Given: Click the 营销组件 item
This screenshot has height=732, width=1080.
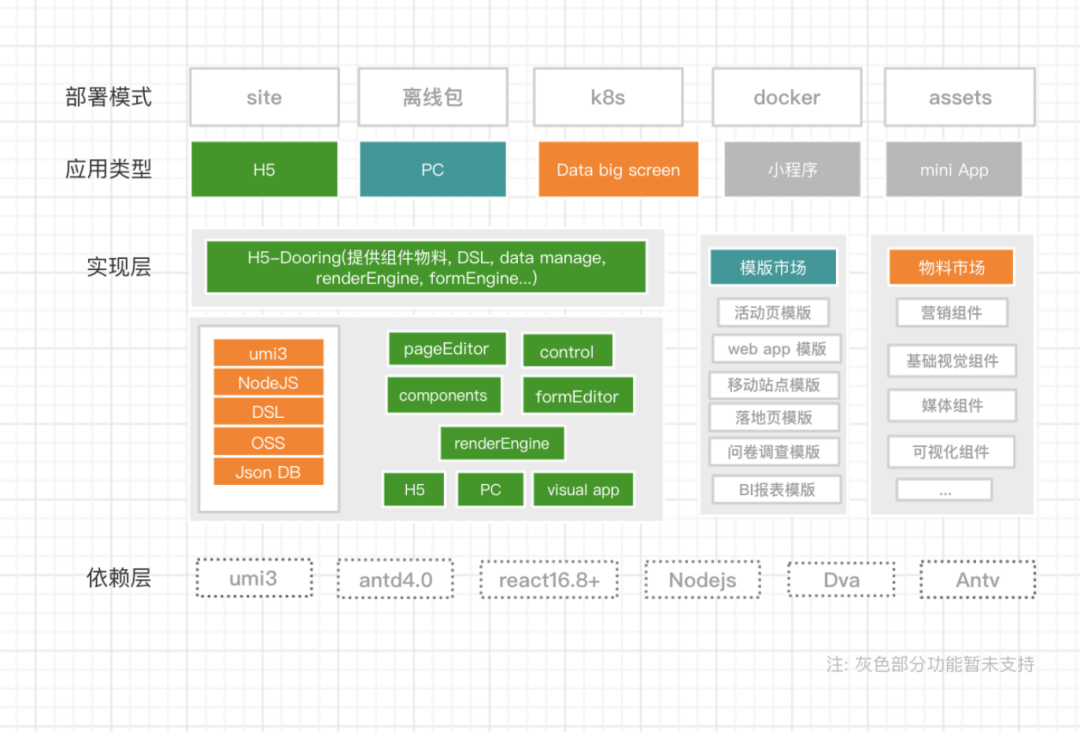Looking at the screenshot, I should click(951, 312).
